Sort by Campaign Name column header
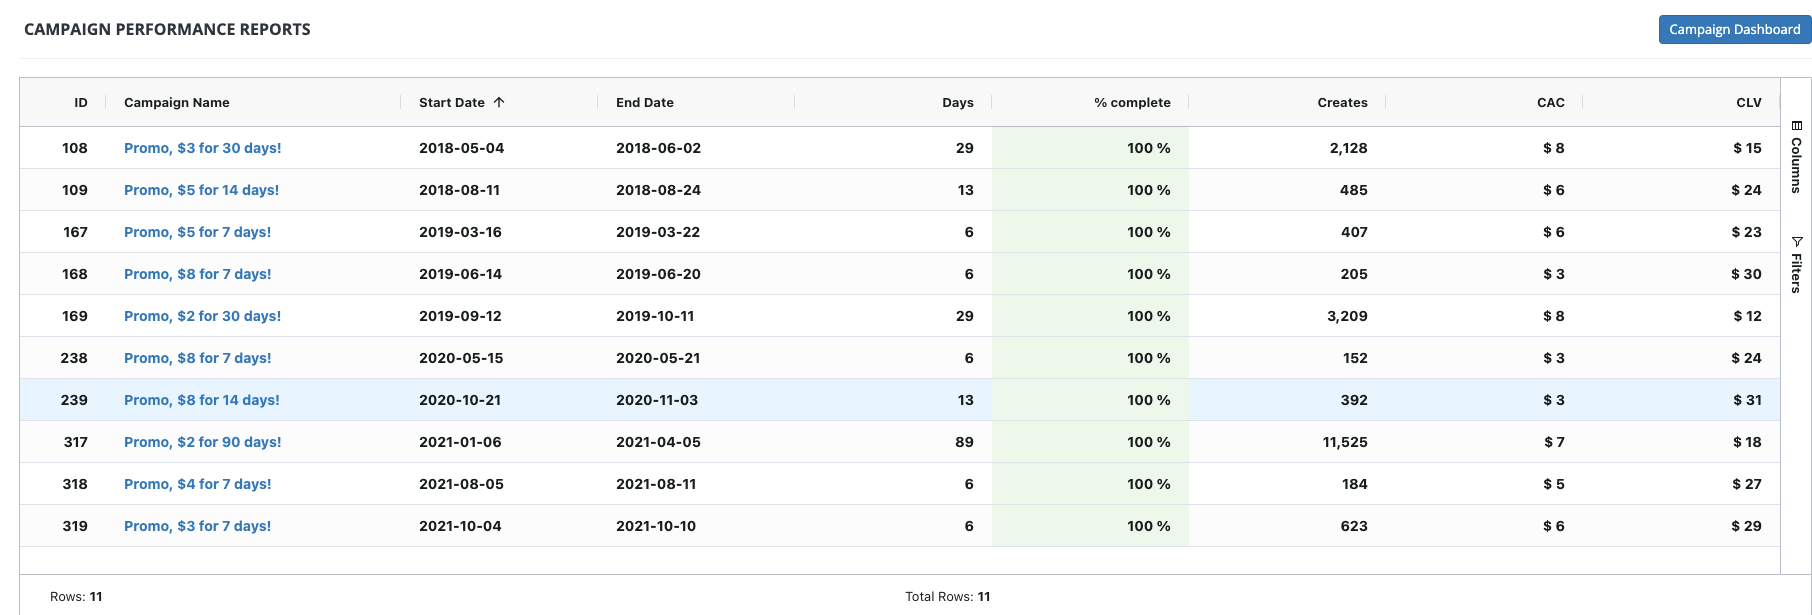This screenshot has width=1812, height=615. click(x=177, y=102)
